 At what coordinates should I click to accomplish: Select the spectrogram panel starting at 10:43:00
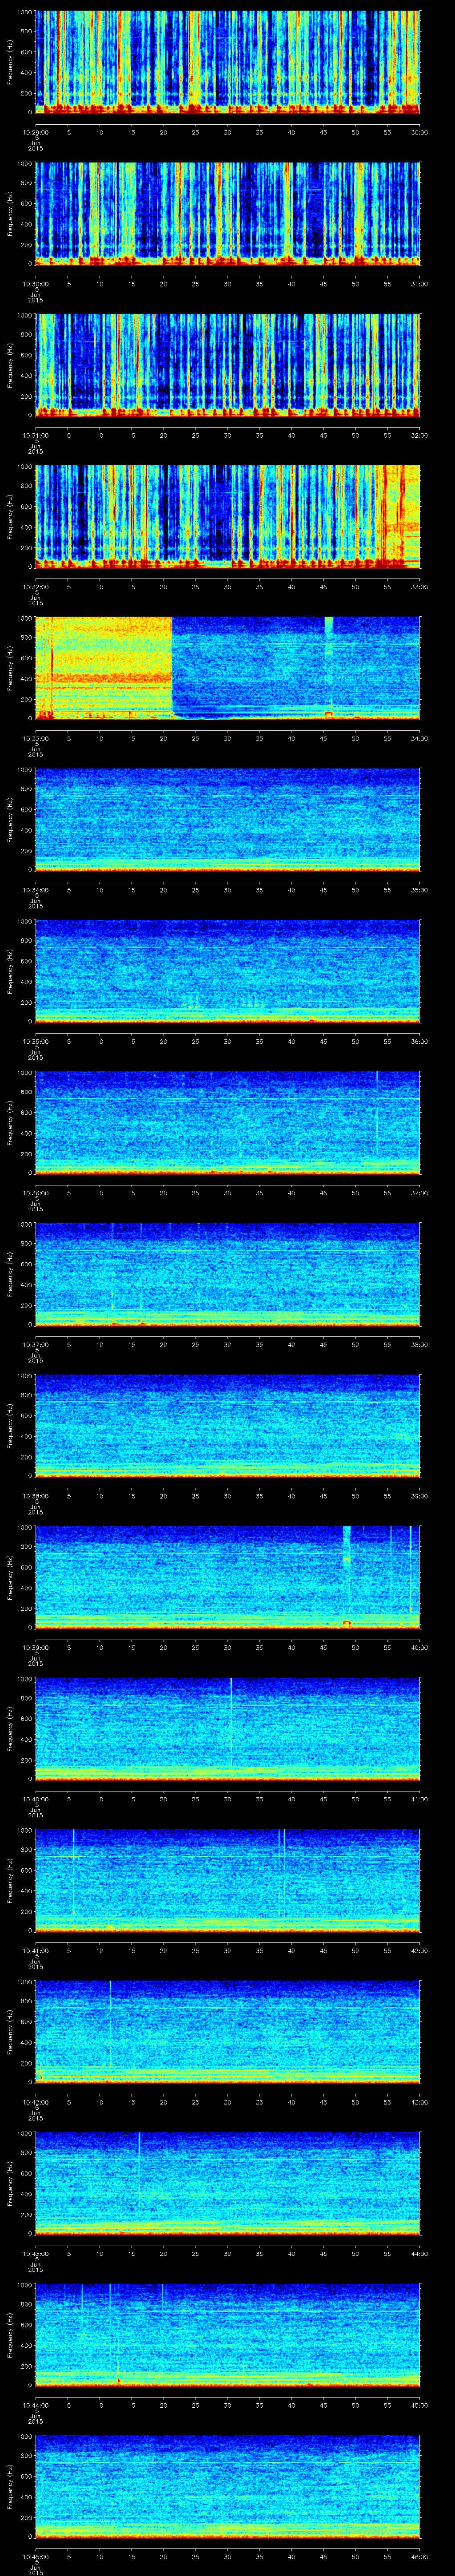[228, 2183]
